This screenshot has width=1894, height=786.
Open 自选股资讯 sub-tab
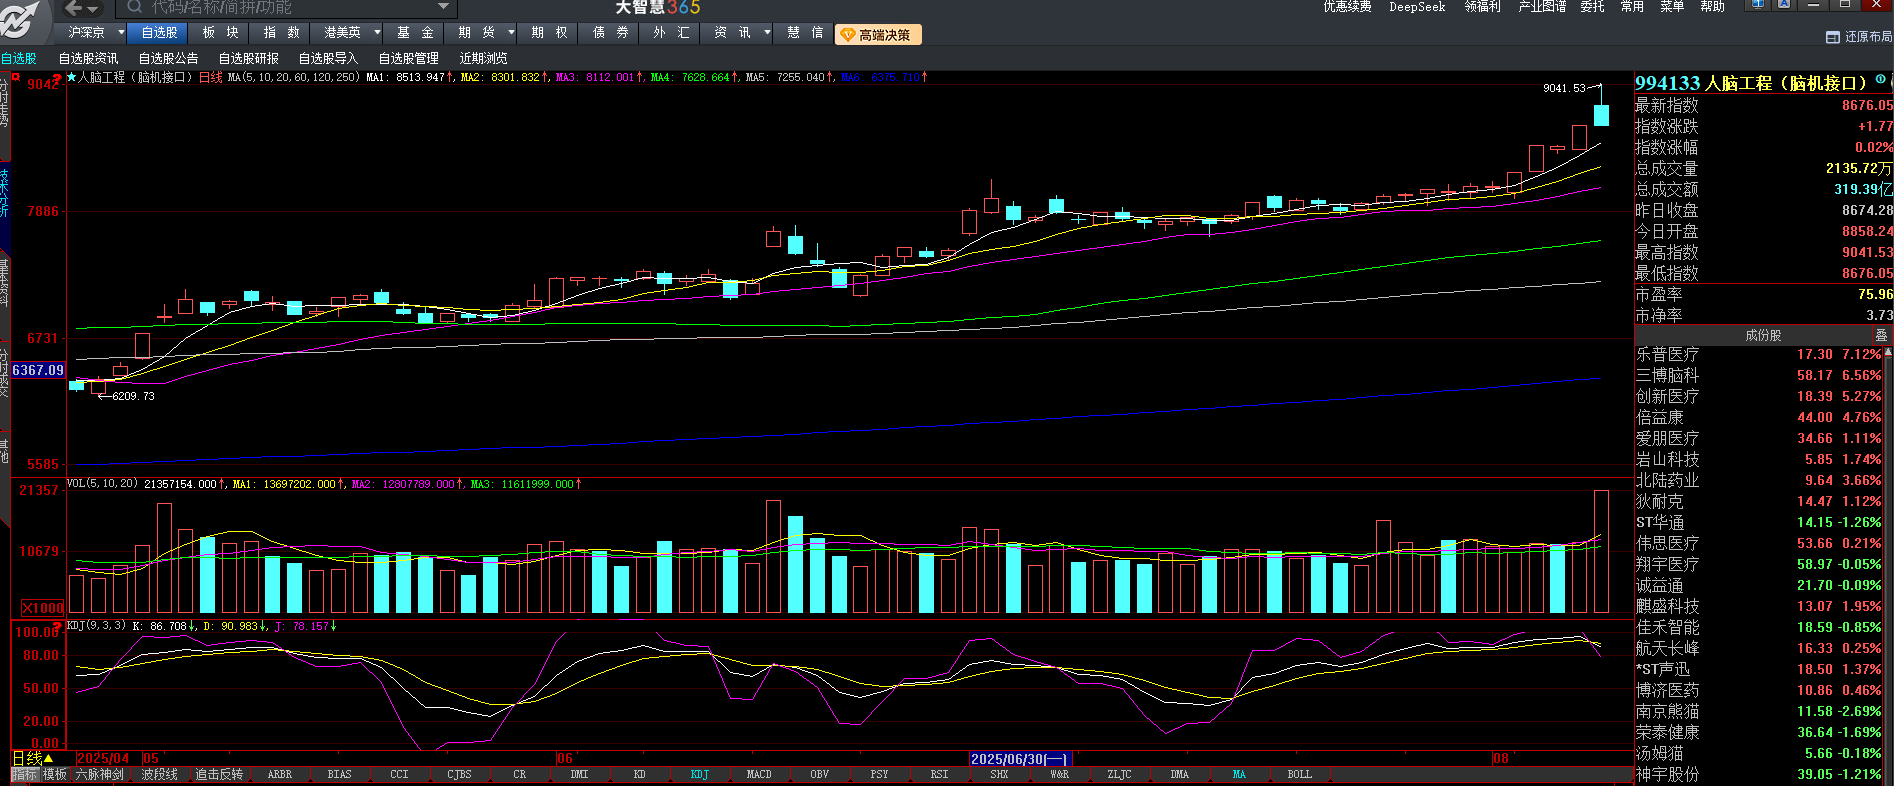pyautogui.click(x=88, y=59)
